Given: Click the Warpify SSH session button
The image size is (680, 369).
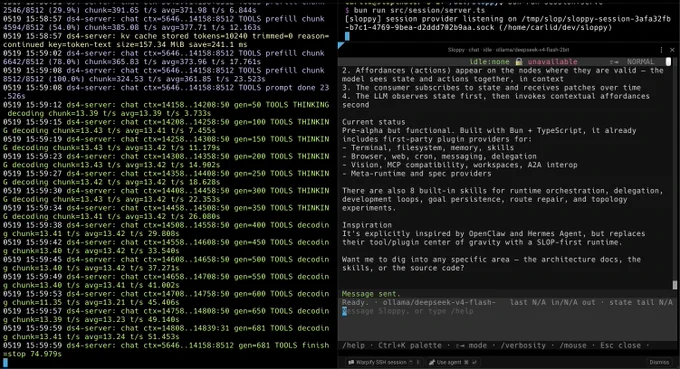Looking at the screenshot, I should point(384,362).
